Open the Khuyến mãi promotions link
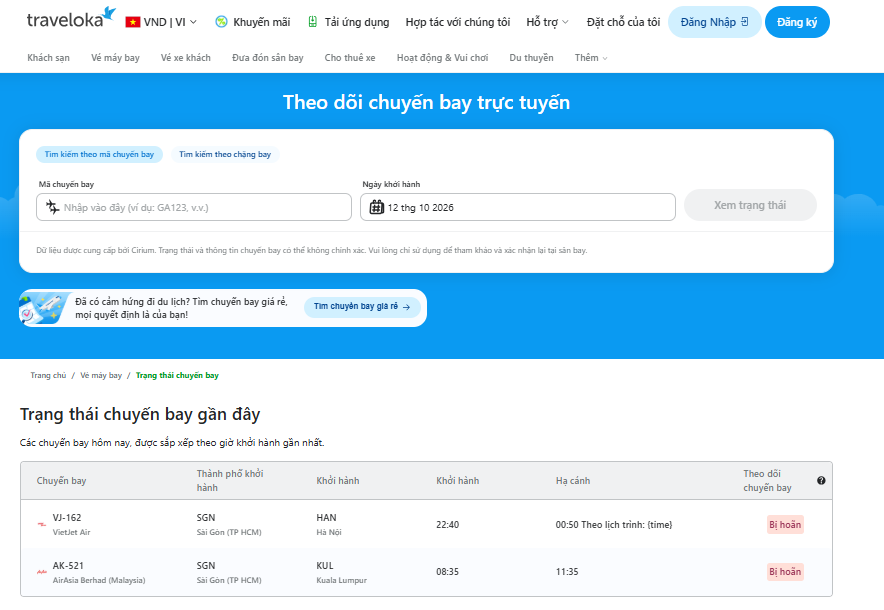This screenshot has height=610, width=884. click(262, 22)
